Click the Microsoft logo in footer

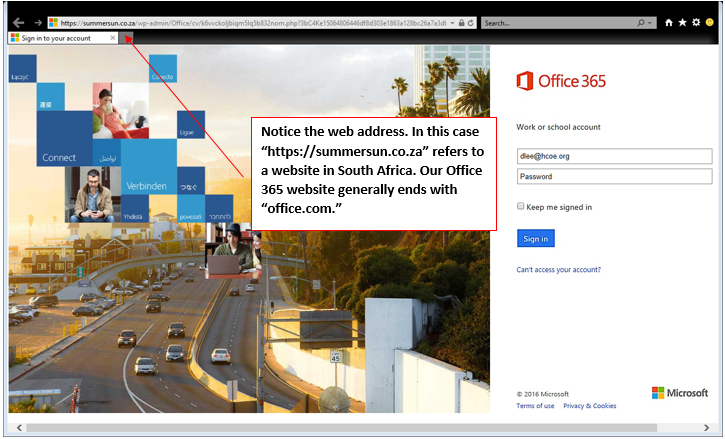tap(680, 393)
